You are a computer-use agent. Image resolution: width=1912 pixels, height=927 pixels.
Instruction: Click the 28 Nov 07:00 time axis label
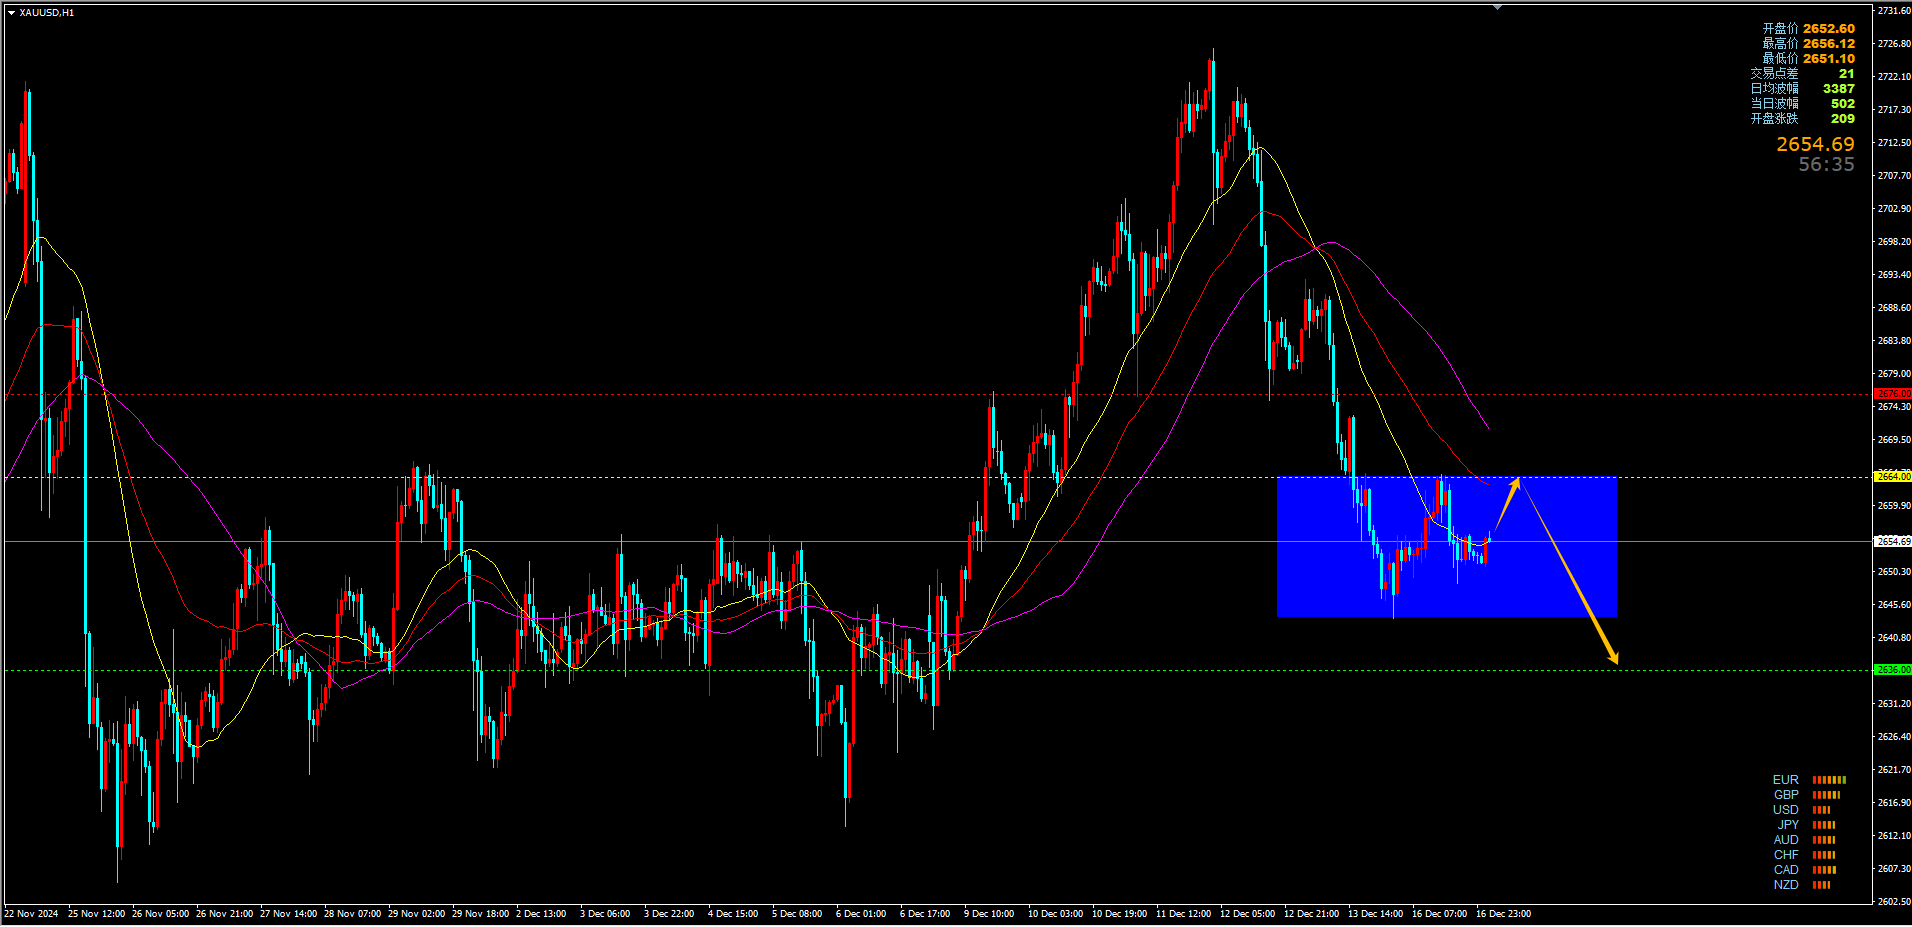click(352, 914)
